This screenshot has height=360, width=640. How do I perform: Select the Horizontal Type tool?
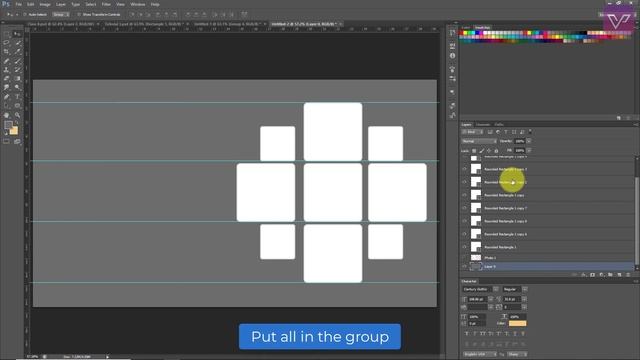click(x=17, y=97)
